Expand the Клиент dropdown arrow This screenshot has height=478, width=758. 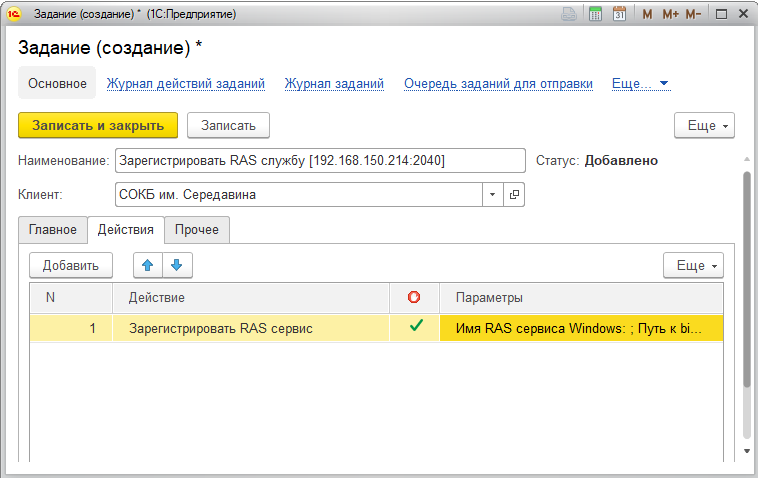tap(493, 195)
